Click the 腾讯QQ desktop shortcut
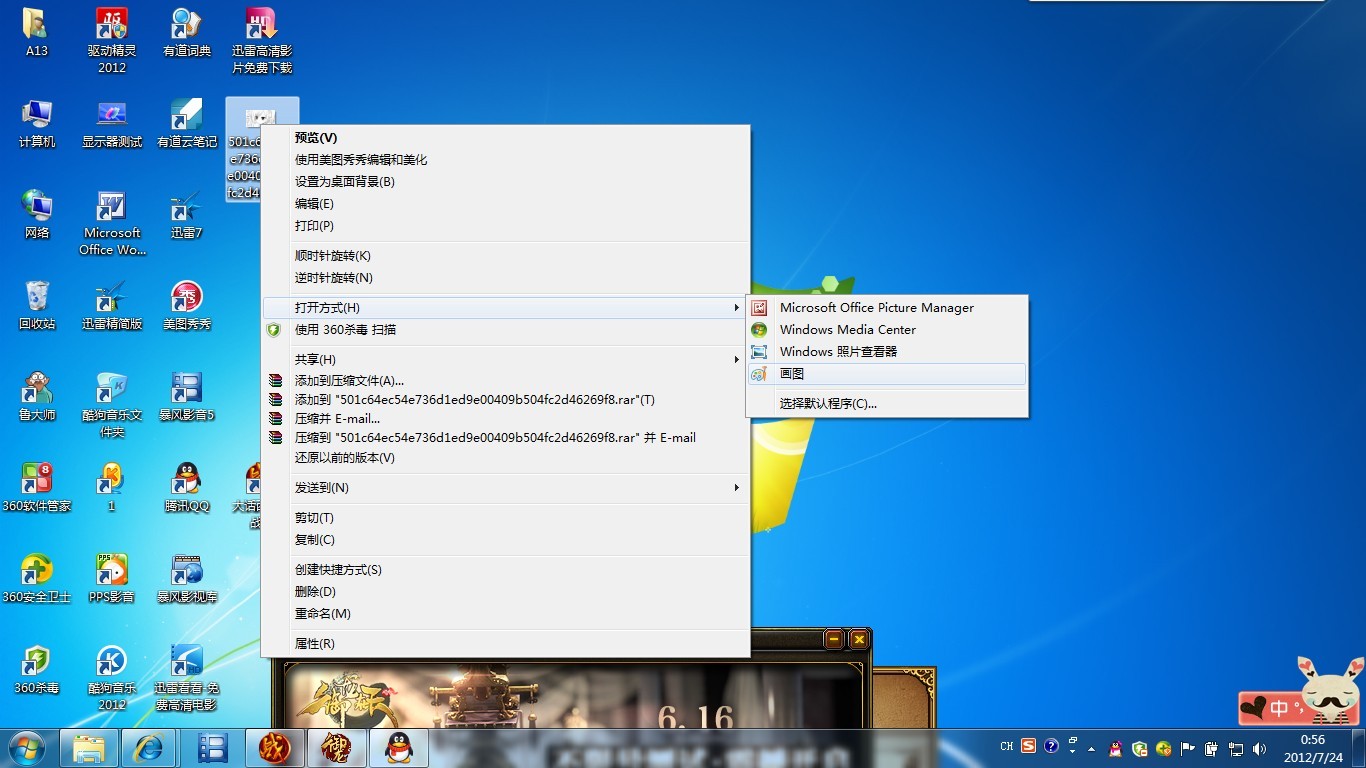Screen dimensions: 1366x768 coord(187,488)
